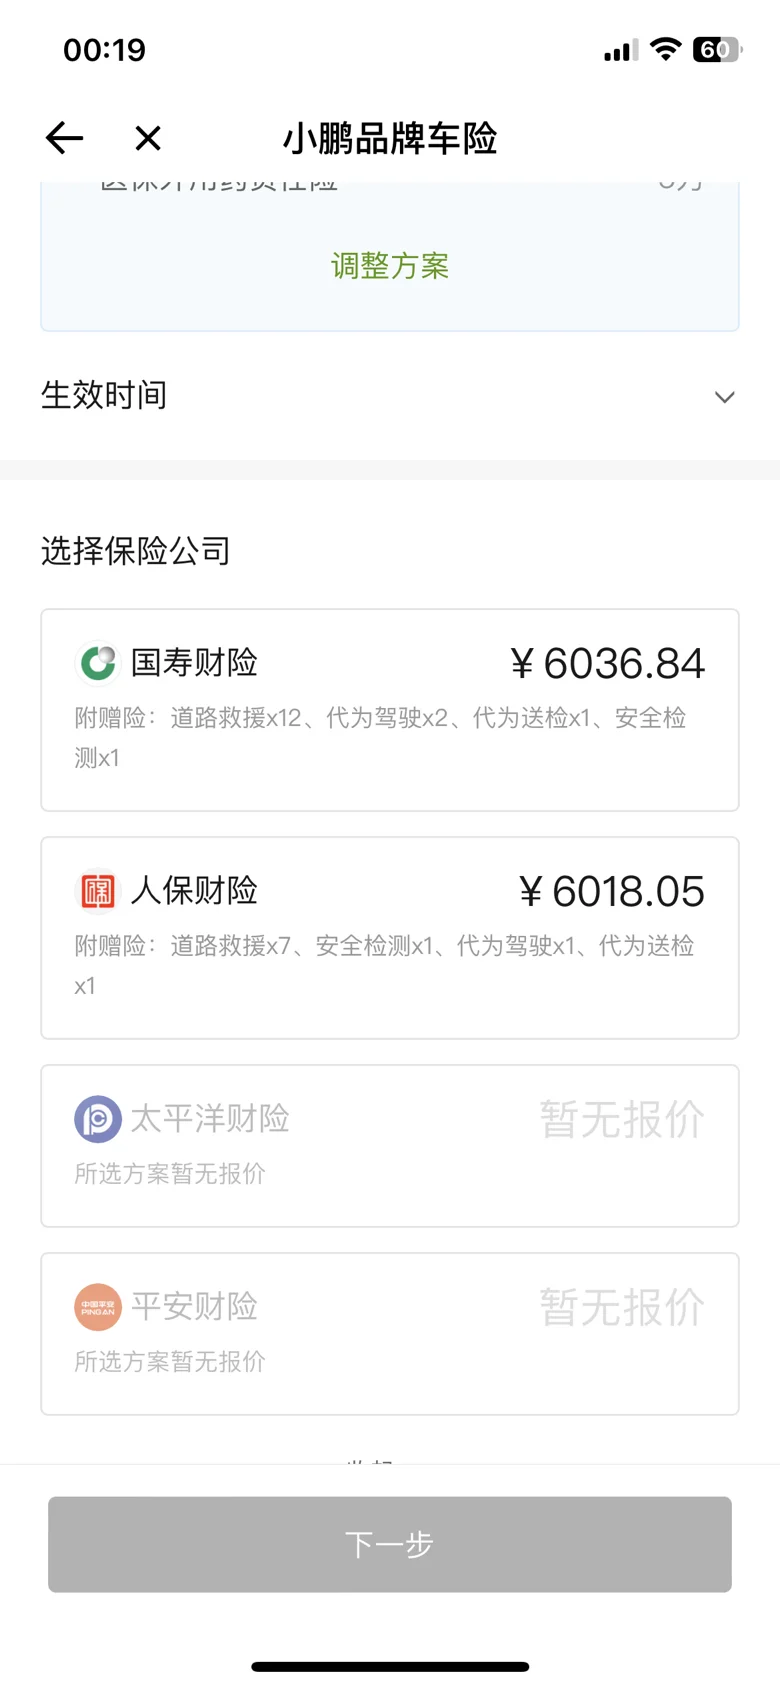This screenshot has height=1688, width=780.
Task: Click the 太平洋财险 purple logo icon
Action: [98, 1119]
